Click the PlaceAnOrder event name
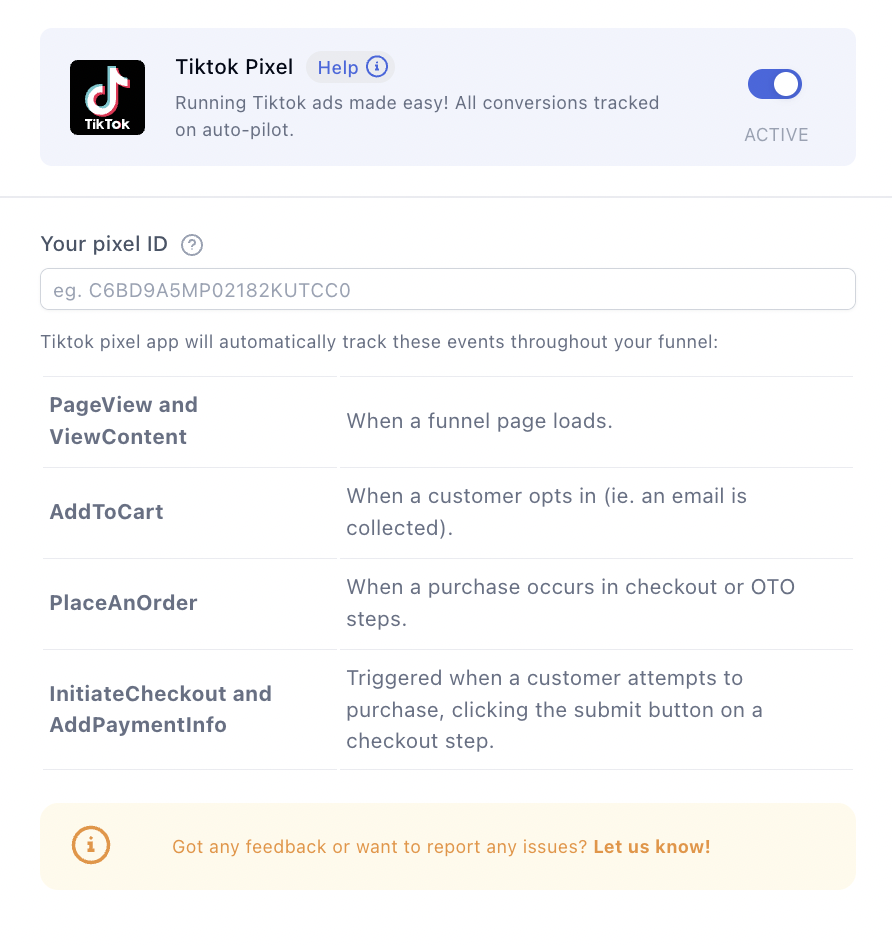 click(x=124, y=603)
